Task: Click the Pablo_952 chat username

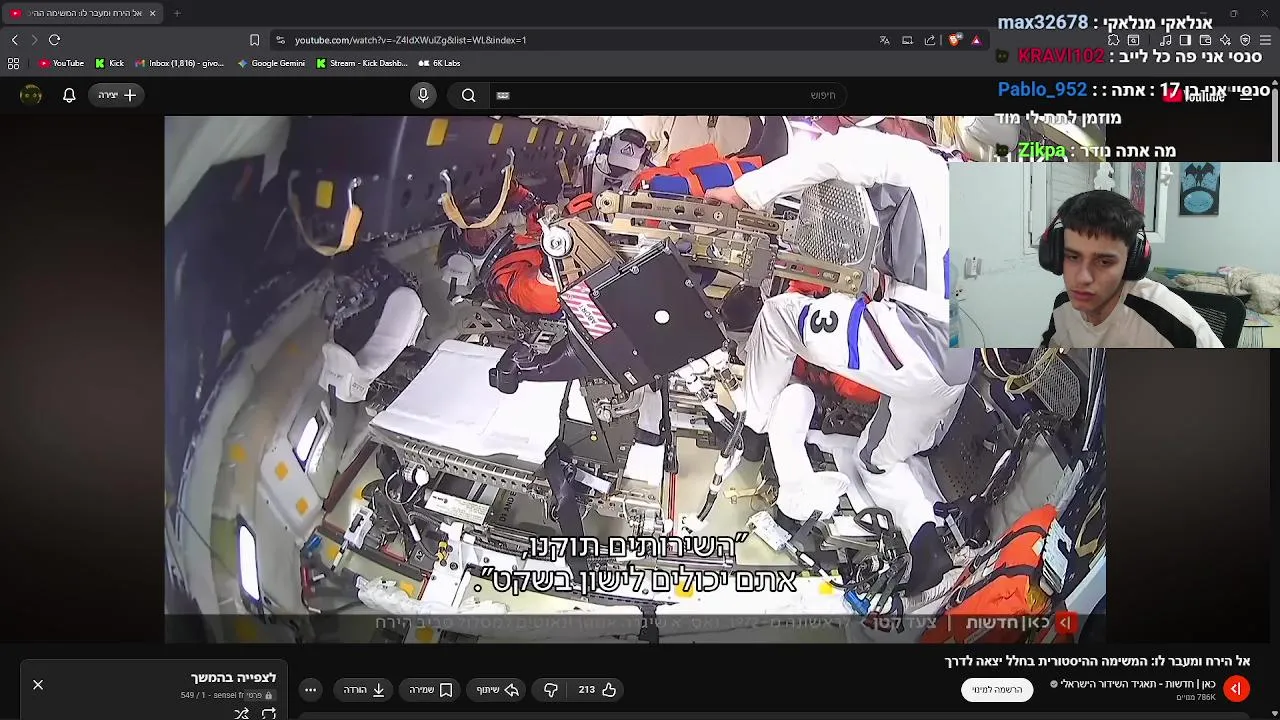Action: click(x=1042, y=89)
